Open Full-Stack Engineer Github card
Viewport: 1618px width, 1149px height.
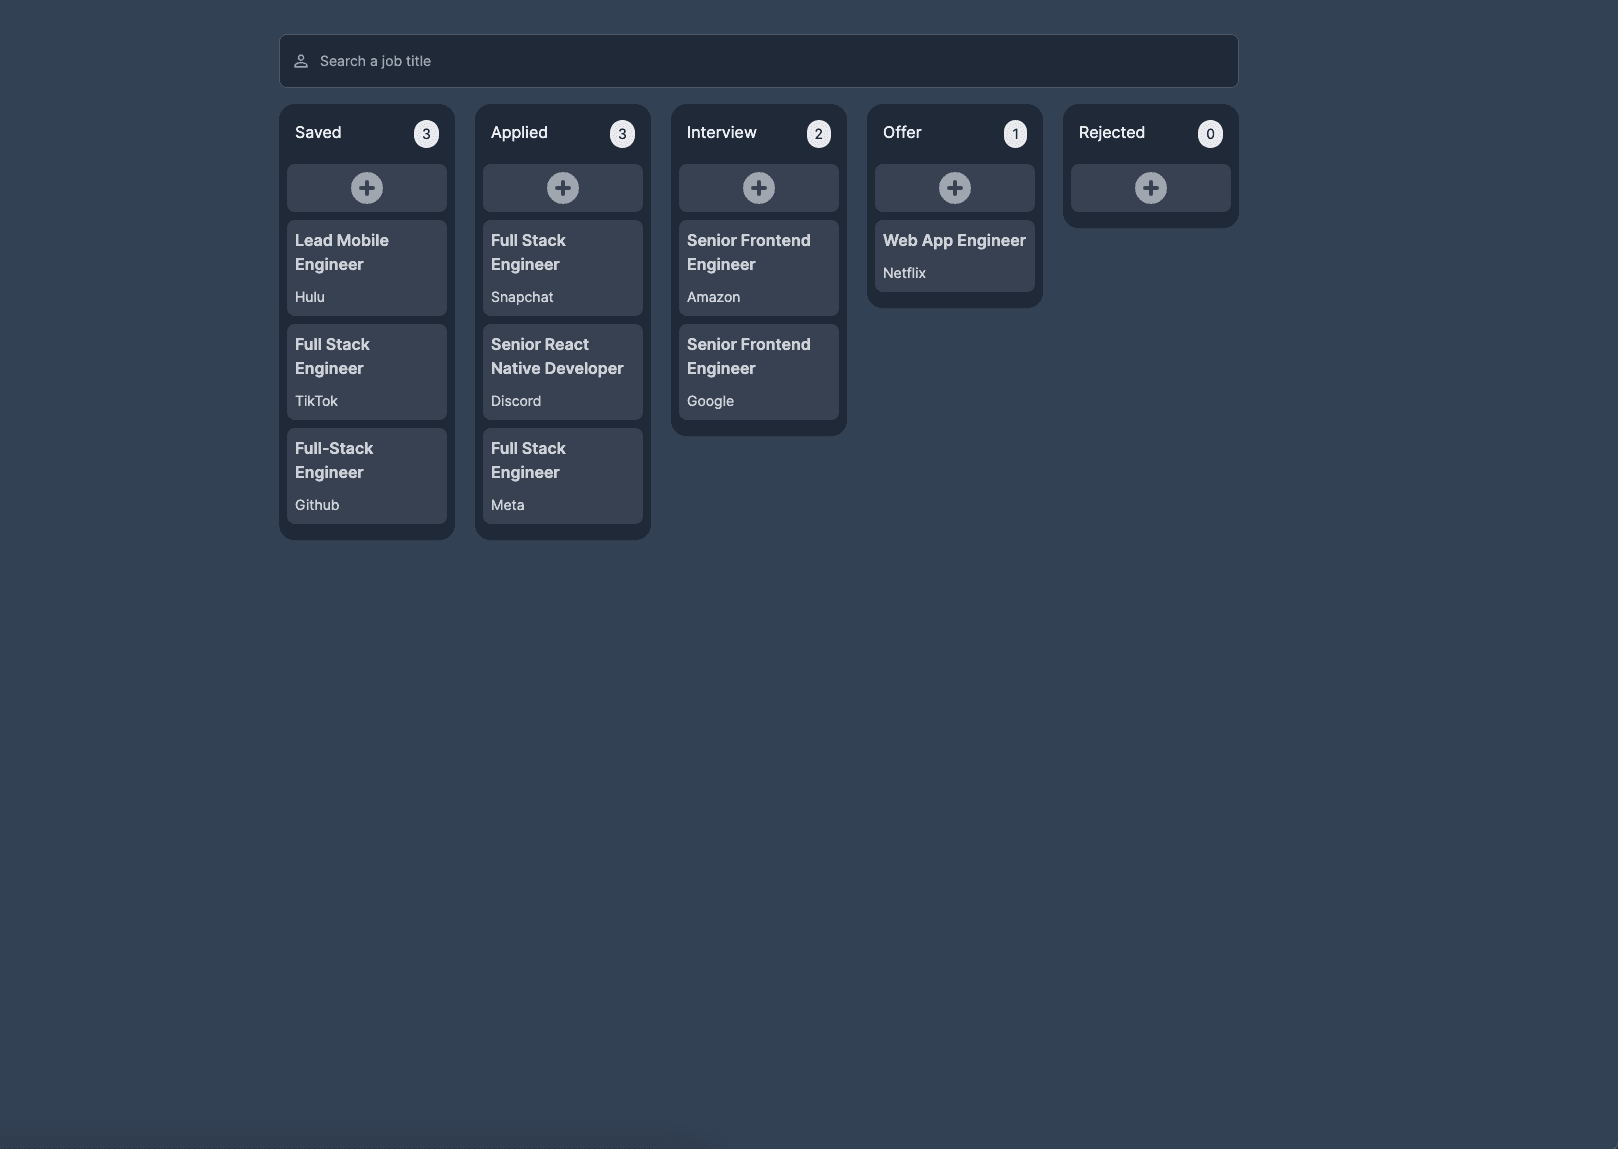click(367, 476)
